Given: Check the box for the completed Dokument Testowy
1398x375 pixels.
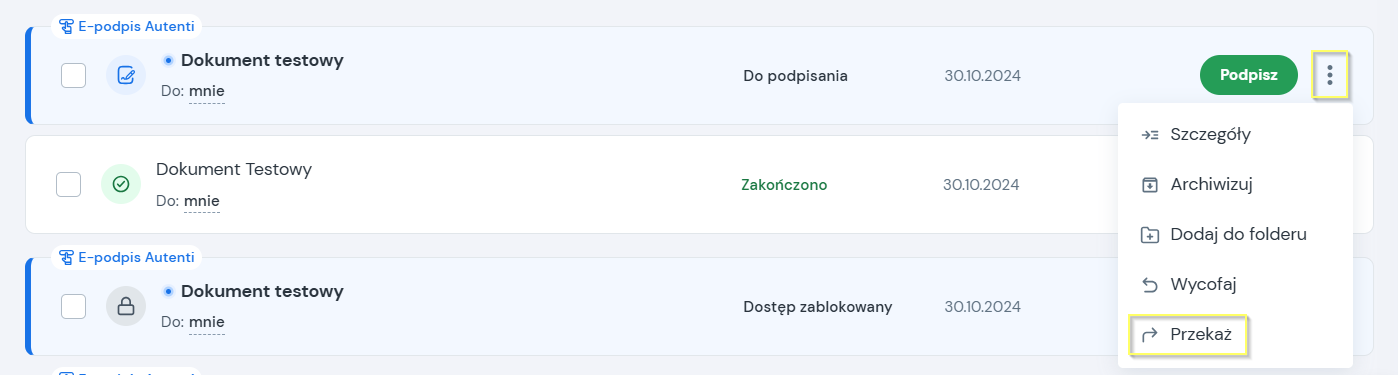Looking at the screenshot, I should pyautogui.click(x=69, y=184).
